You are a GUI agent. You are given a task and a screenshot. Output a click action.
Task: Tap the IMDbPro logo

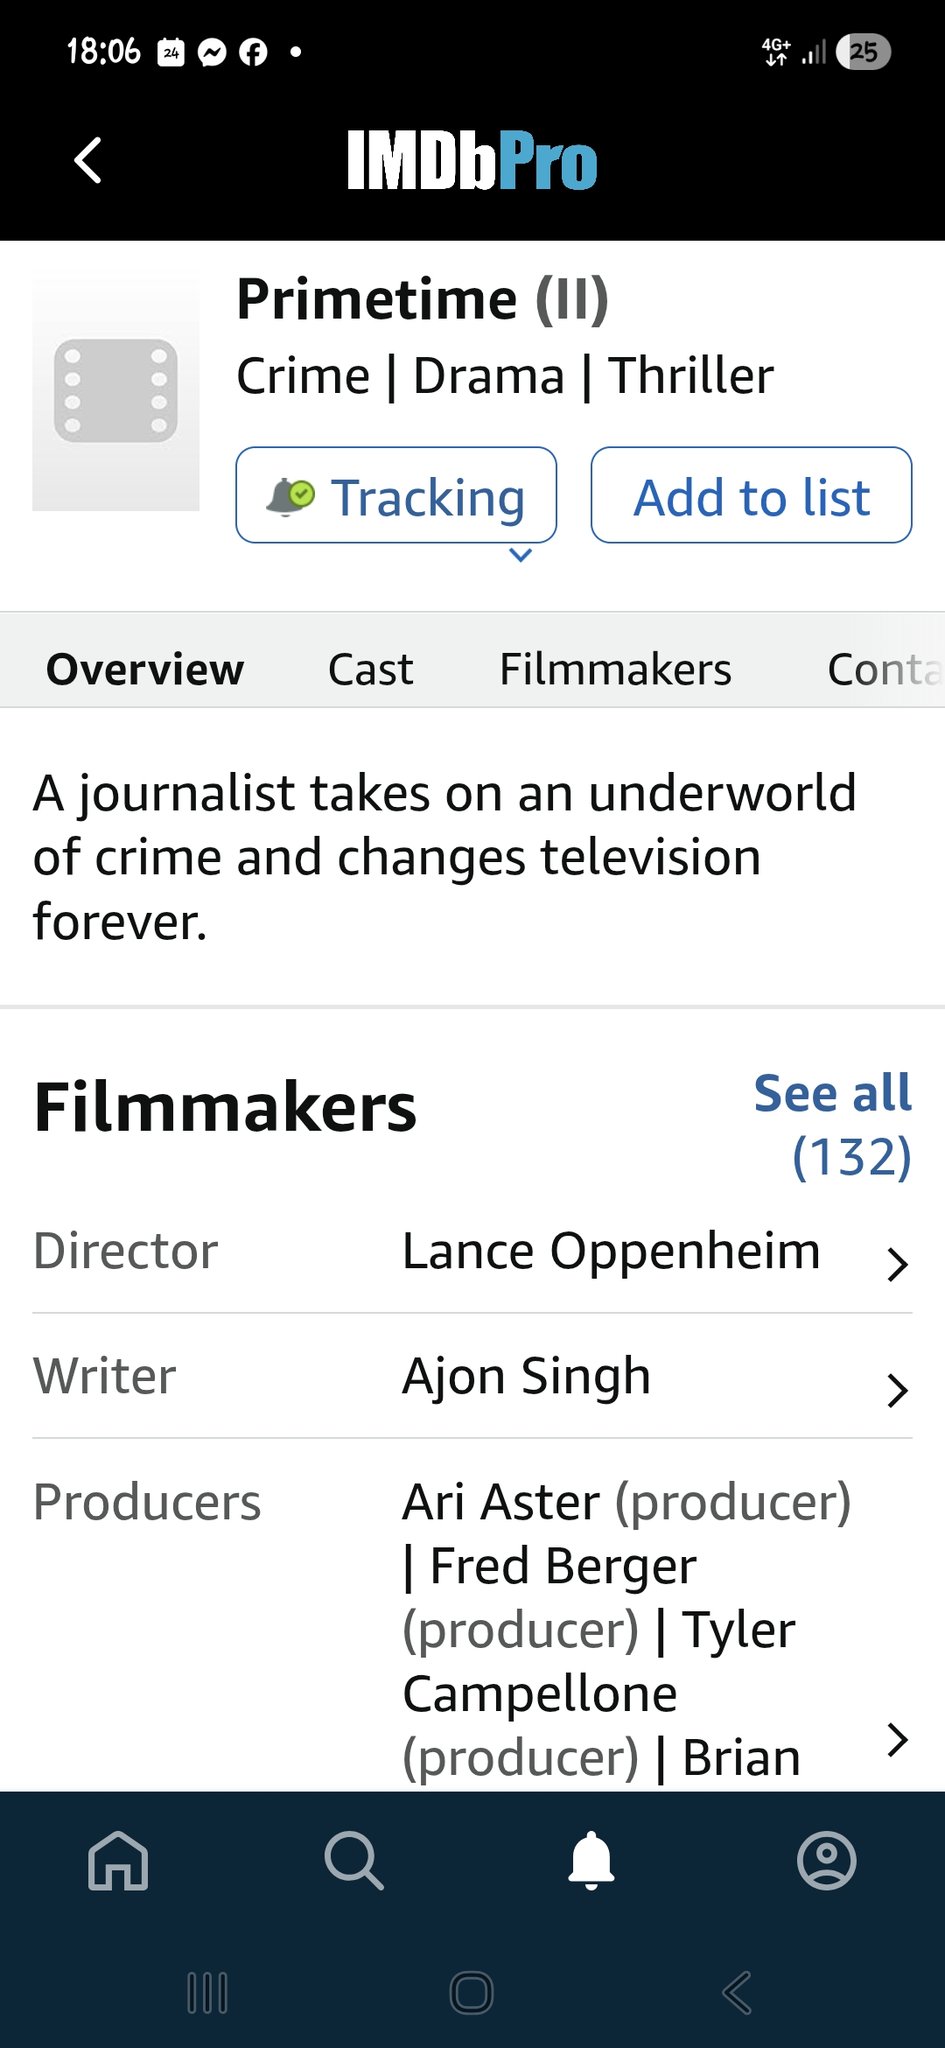tap(472, 160)
